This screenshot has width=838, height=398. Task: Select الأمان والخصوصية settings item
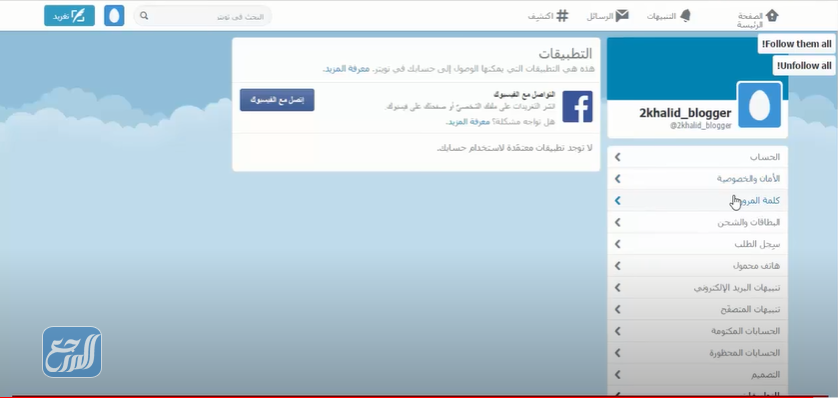(x=697, y=178)
